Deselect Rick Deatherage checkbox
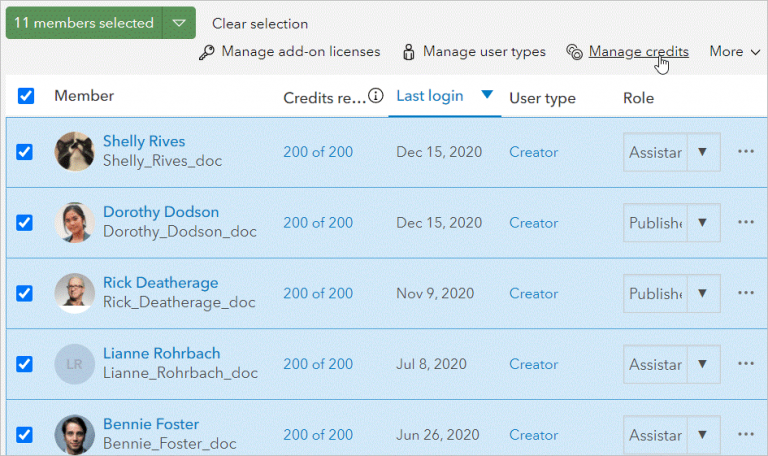 point(25,293)
